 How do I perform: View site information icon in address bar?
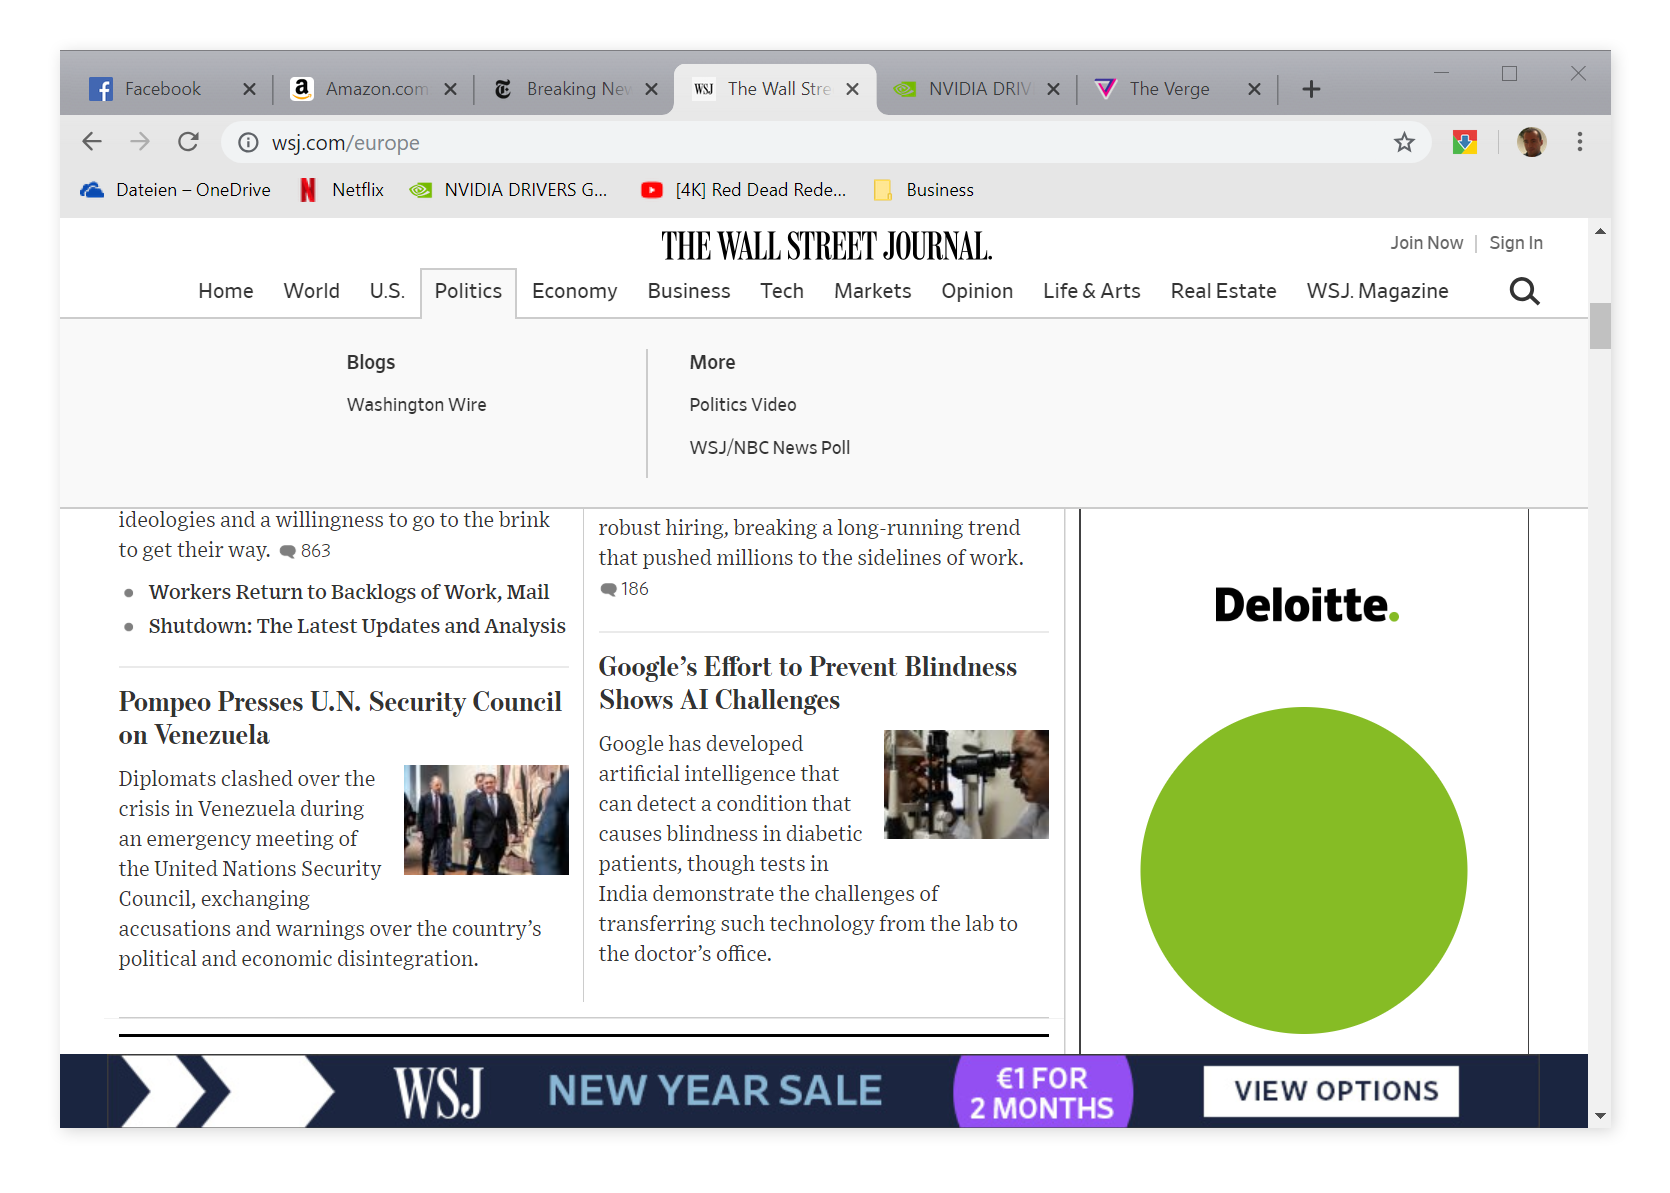[248, 143]
